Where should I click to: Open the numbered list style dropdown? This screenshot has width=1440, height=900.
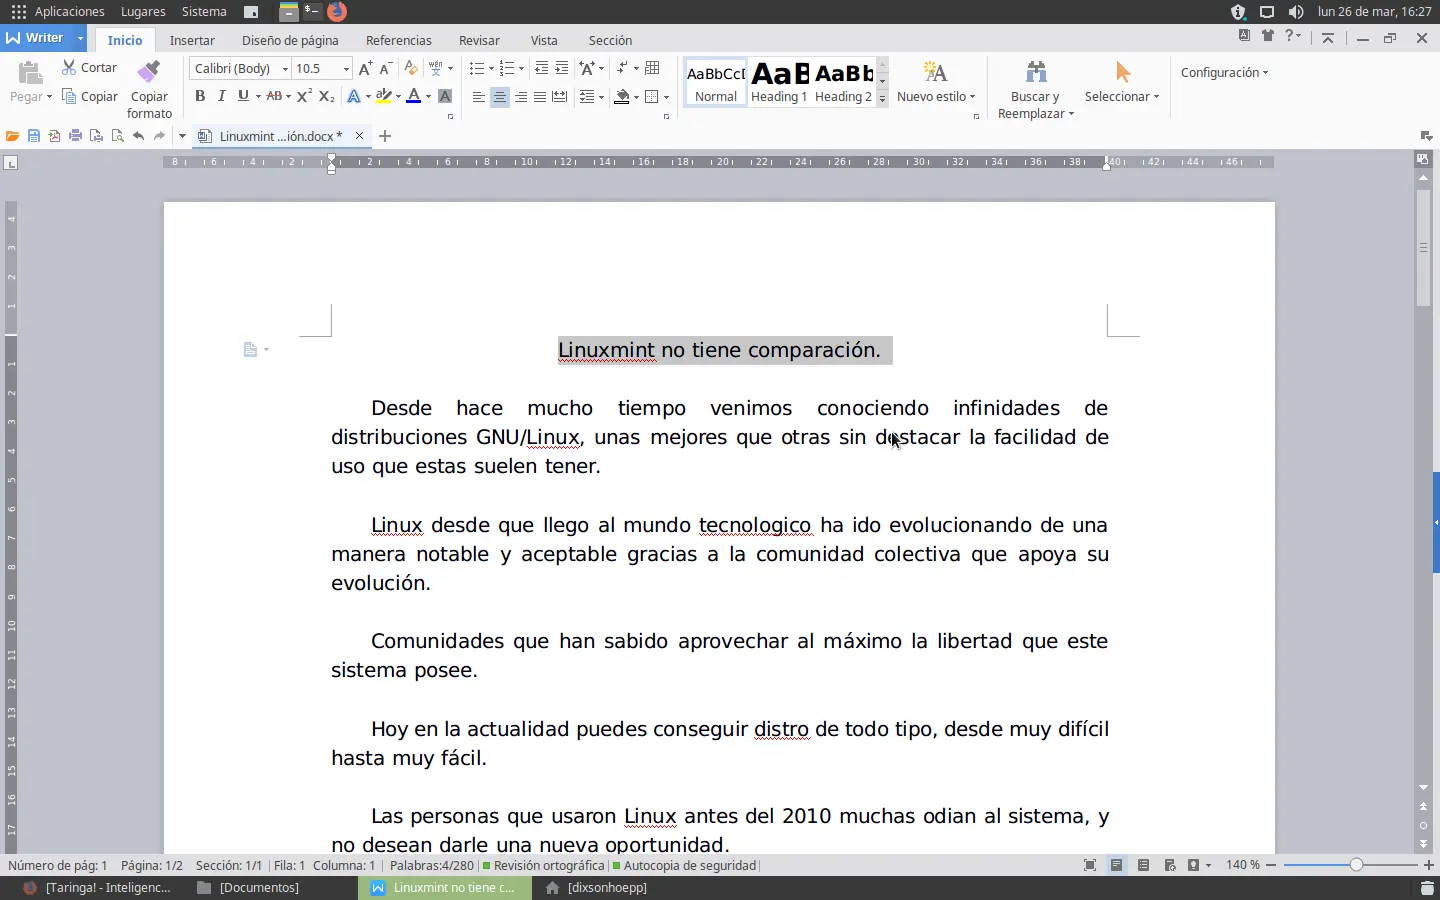click(x=521, y=68)
